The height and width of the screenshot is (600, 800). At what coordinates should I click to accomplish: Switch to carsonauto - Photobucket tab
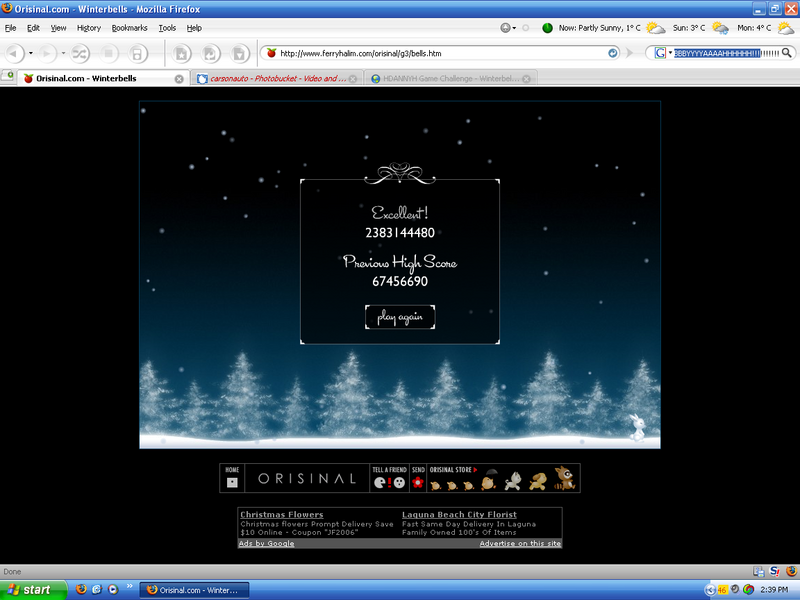click(x=276, y=79)
